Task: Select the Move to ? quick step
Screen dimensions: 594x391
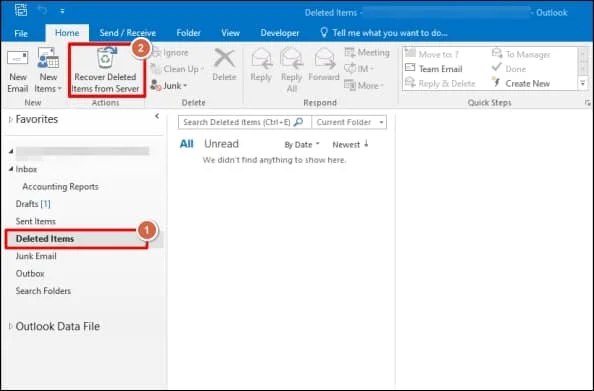Action: [432, 55]
